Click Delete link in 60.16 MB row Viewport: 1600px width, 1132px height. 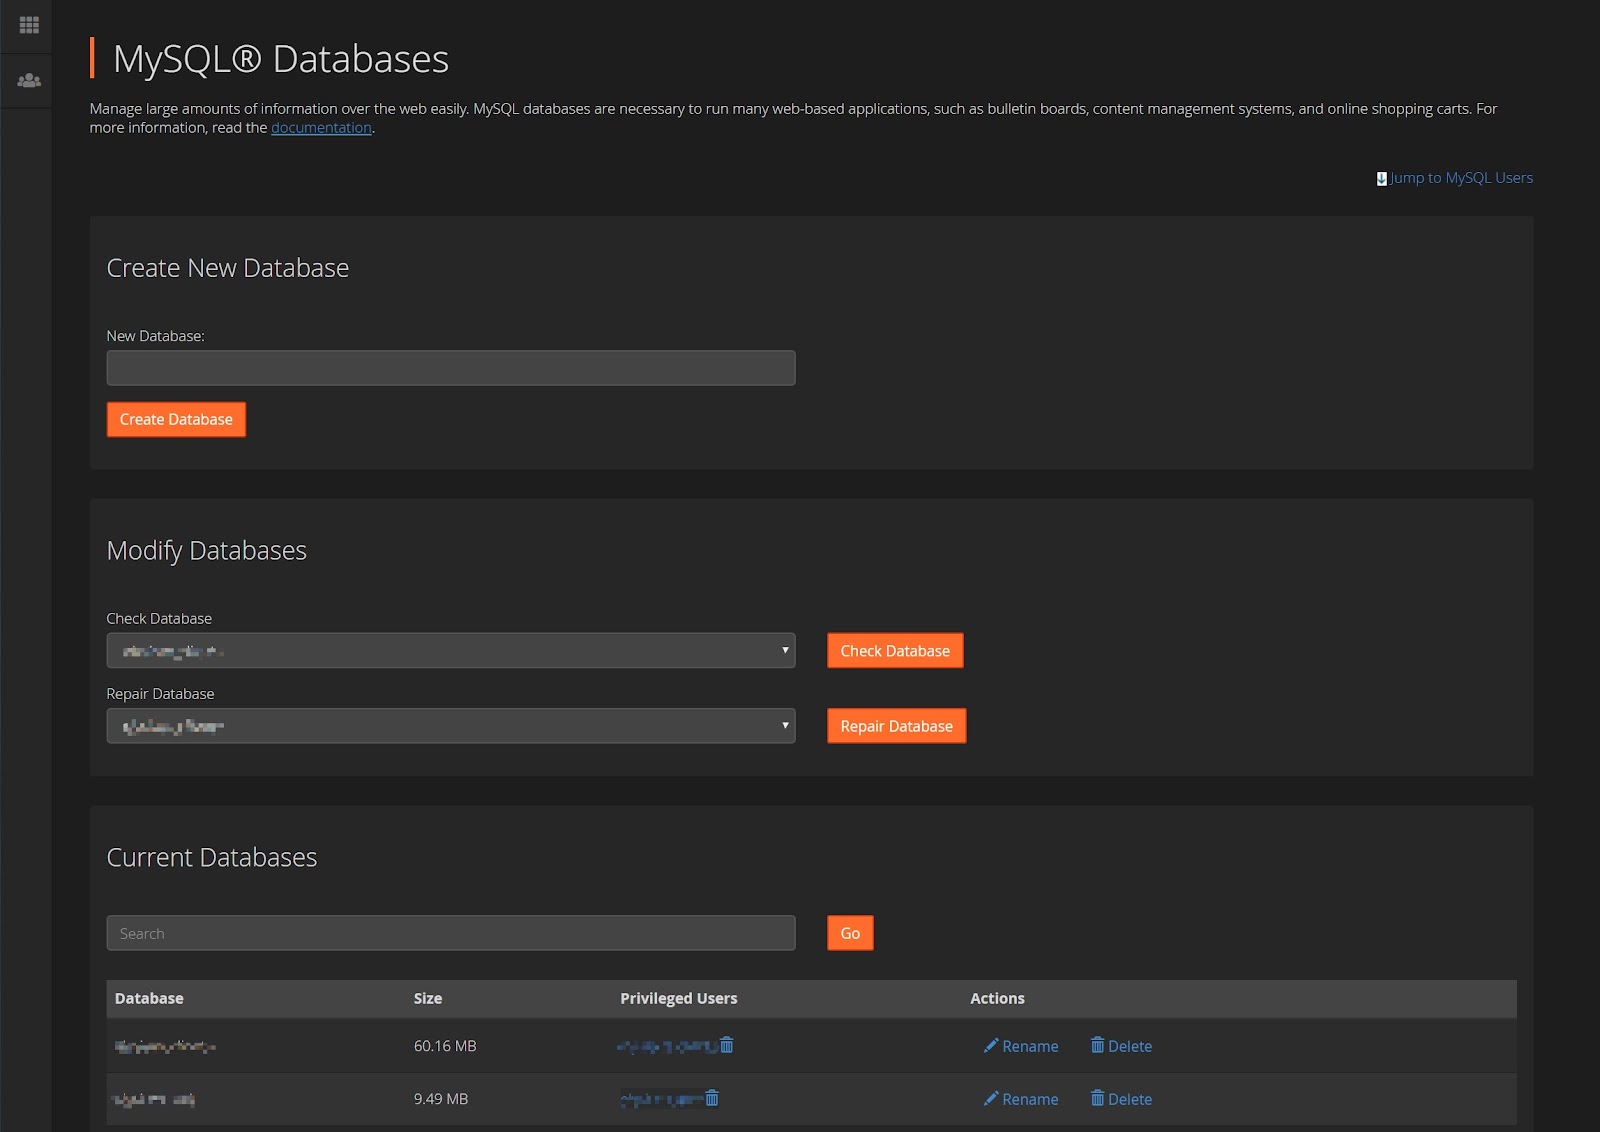point(1130,1046)
